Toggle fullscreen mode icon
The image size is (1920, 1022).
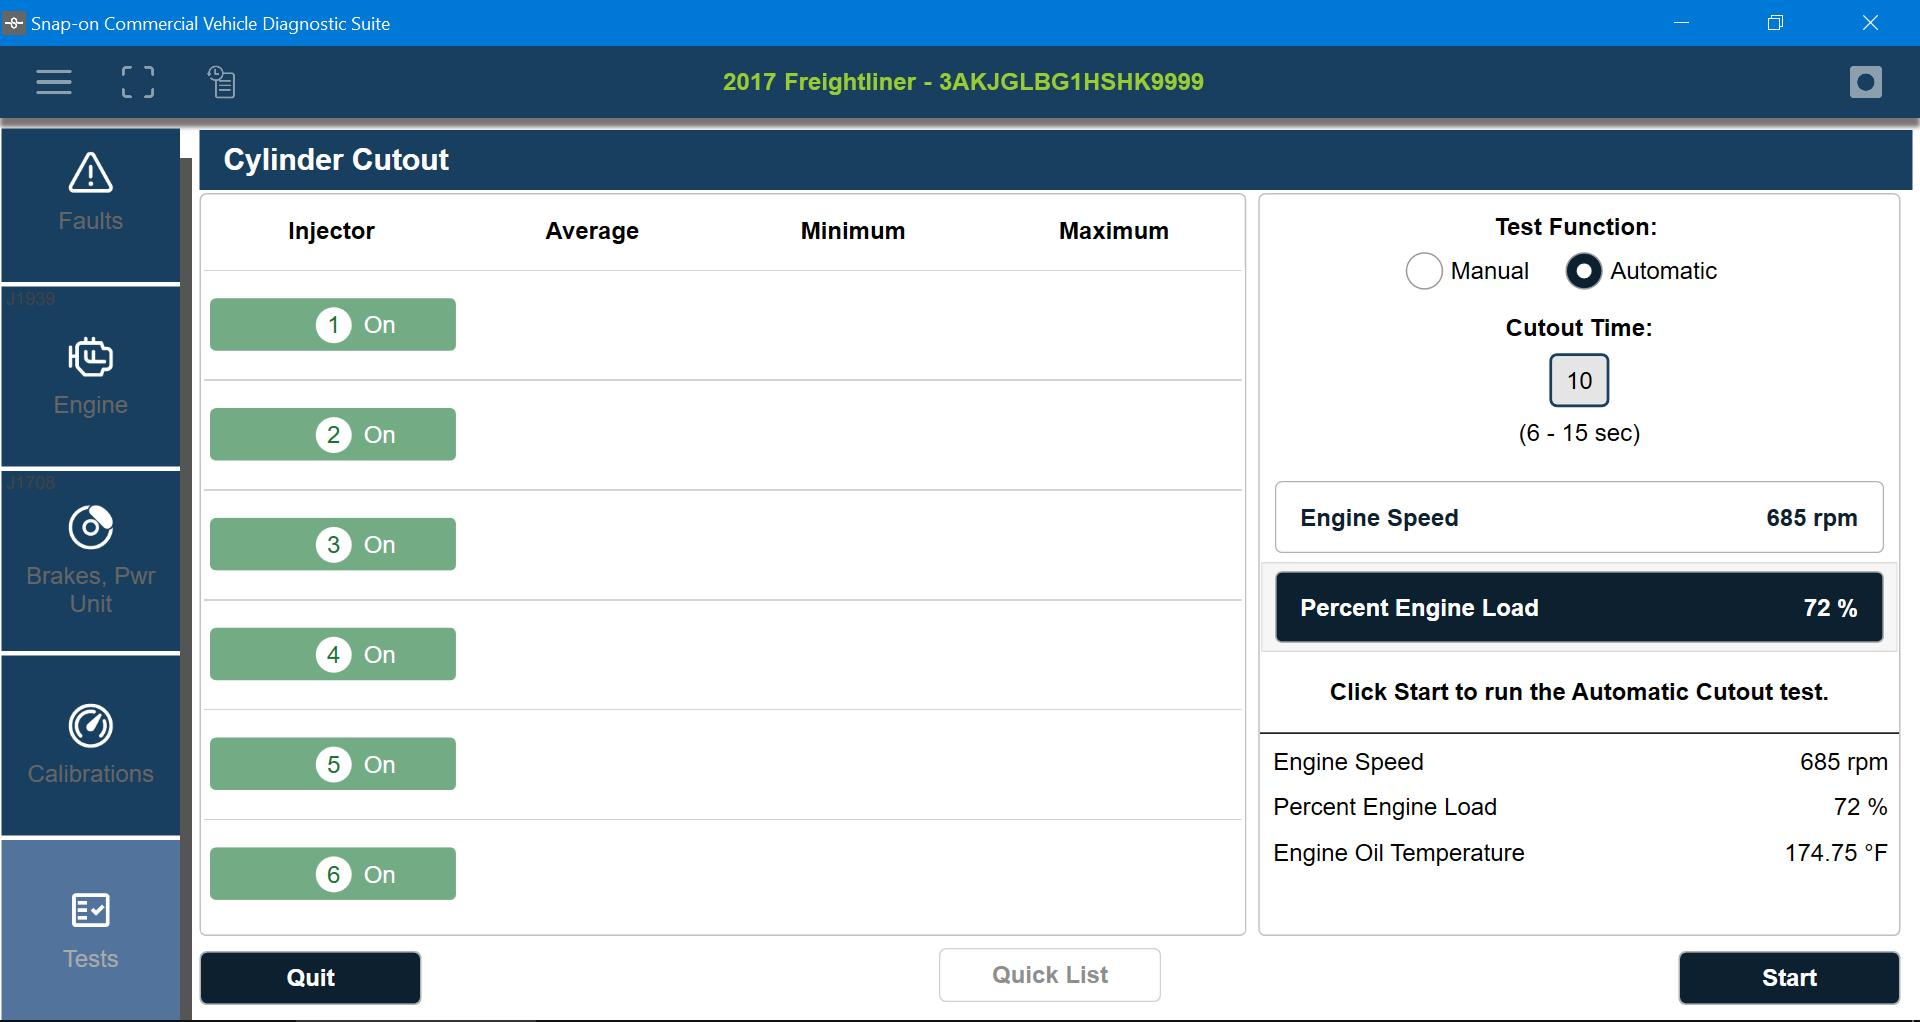click(138, 82)
